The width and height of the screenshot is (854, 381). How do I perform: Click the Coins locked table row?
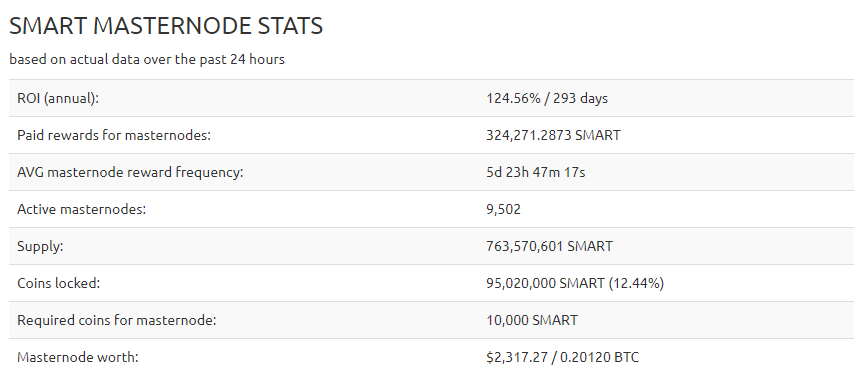431,284
